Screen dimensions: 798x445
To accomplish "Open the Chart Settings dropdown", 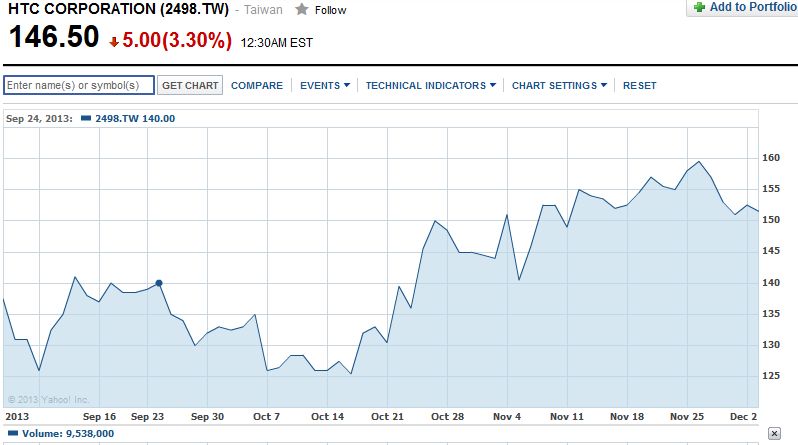I will coord(559,86).
